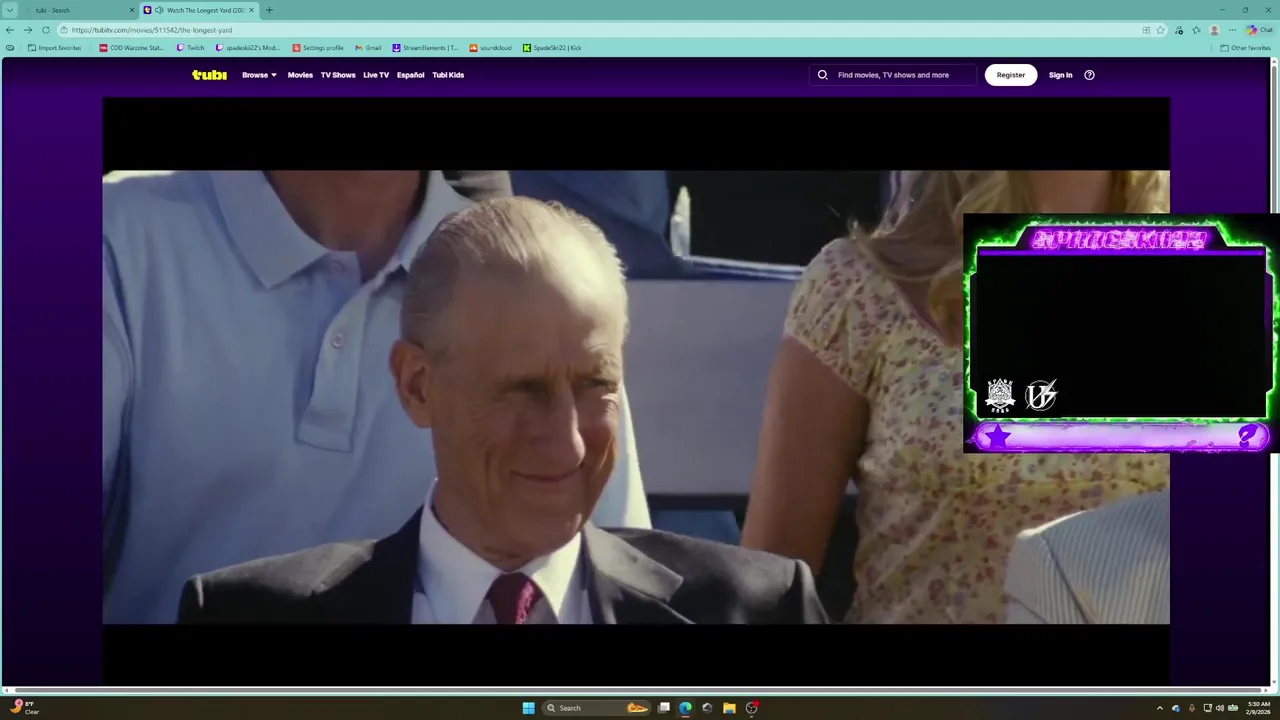Open a new browser tab
The width and height of the screenshot is (1280, 720).
pyautogui.click(x=269, y=10)
